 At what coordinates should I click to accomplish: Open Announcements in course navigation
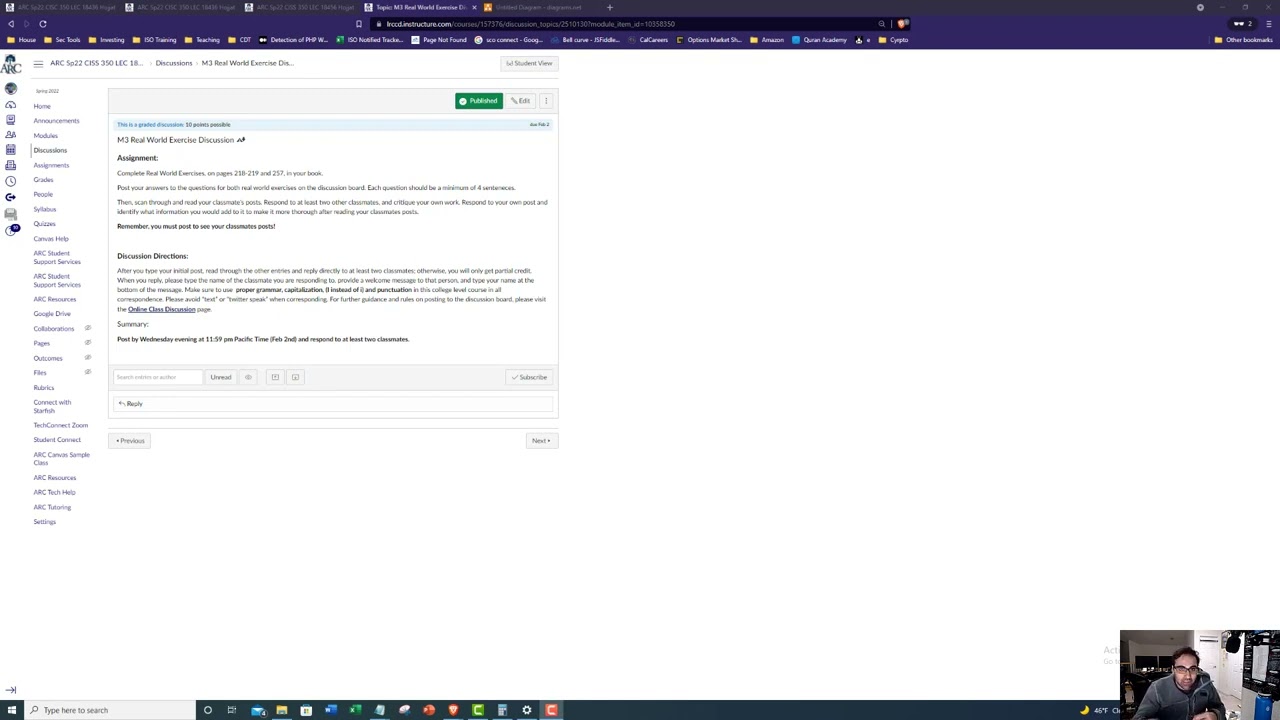click(56, 121)
